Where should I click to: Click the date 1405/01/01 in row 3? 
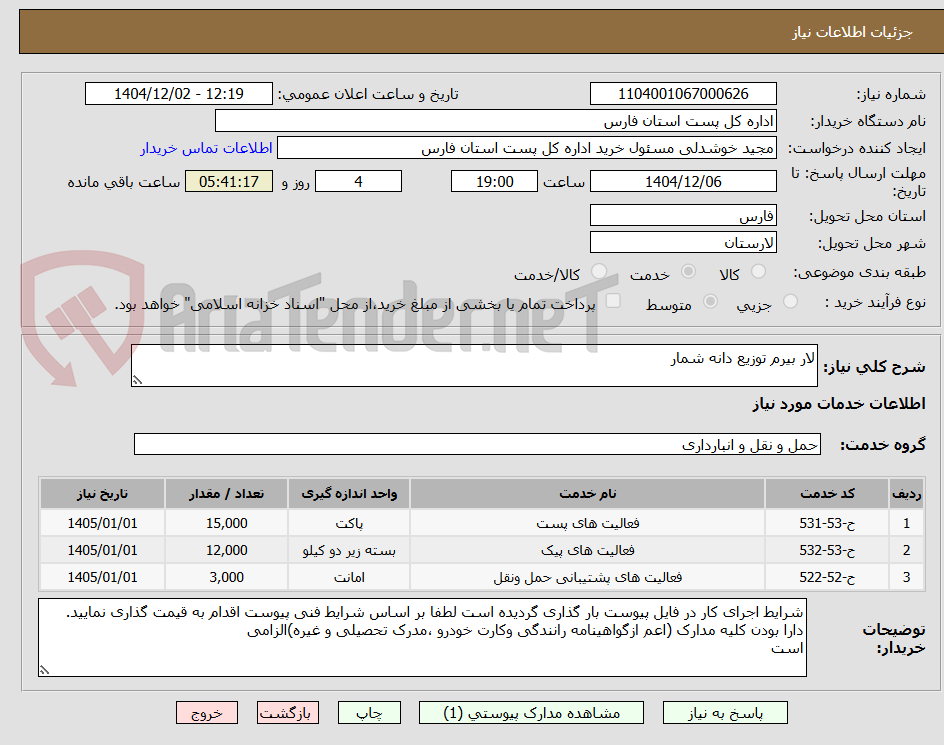pos(102,578)
